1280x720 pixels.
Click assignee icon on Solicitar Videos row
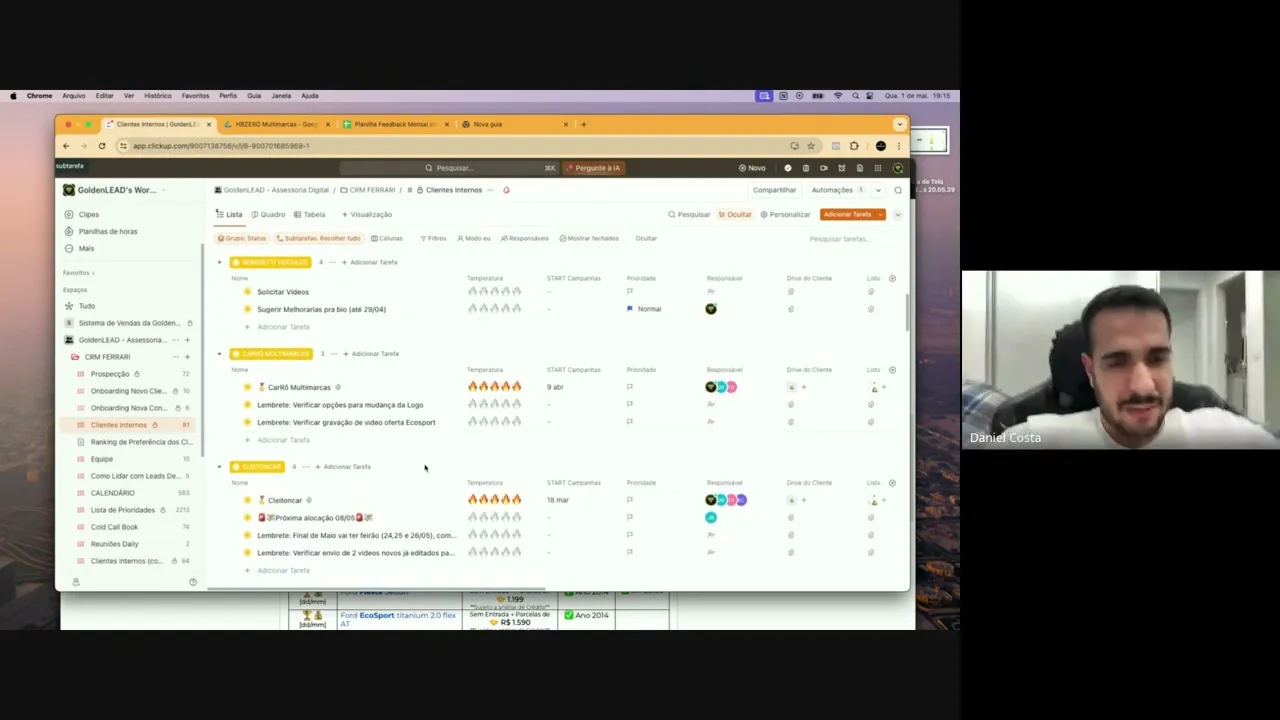point(711,292)
